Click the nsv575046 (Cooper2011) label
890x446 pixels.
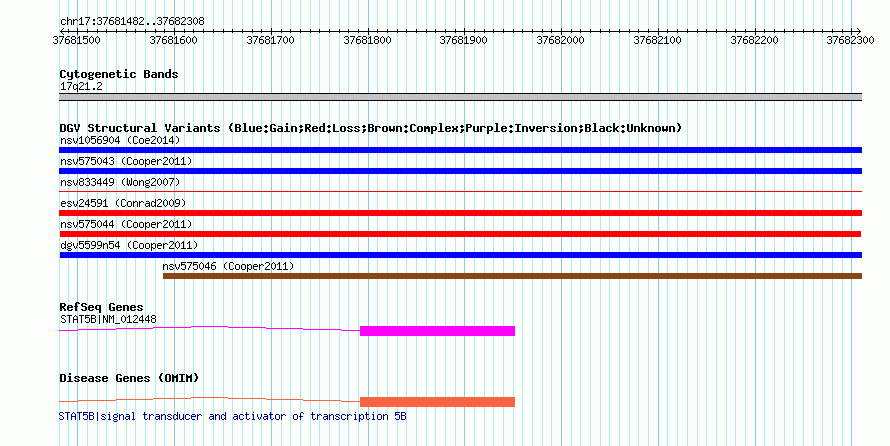pyautogui.click(x=228, y=266)
